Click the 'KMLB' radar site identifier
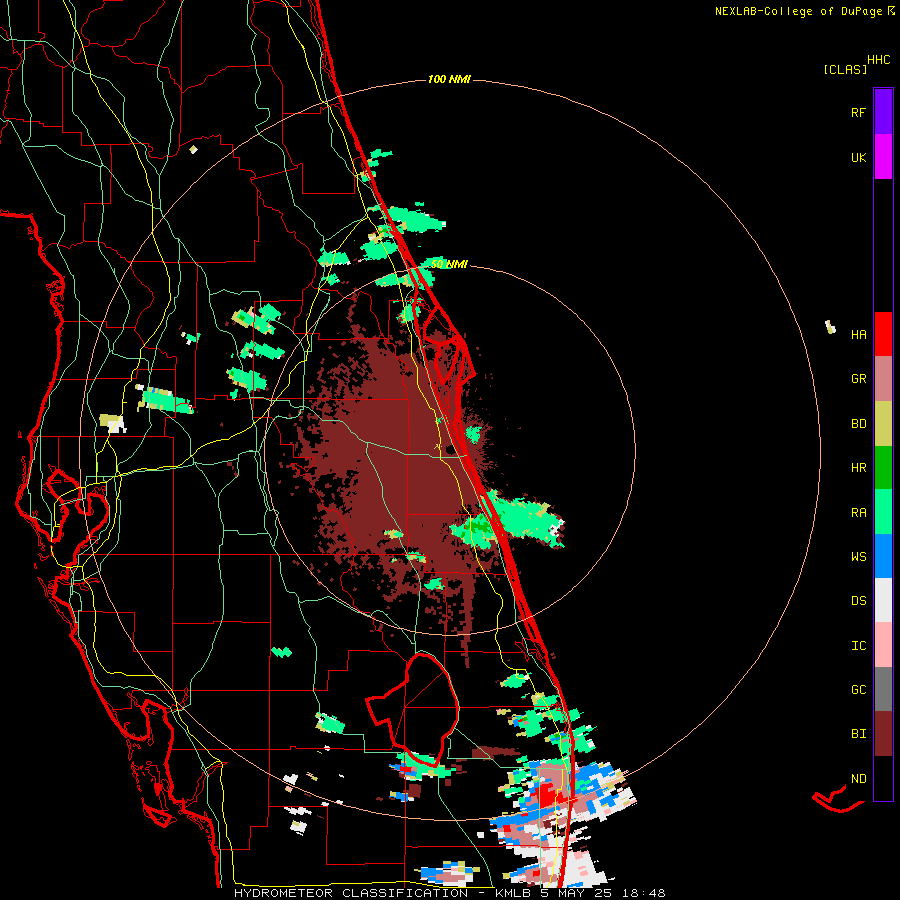 513,893
